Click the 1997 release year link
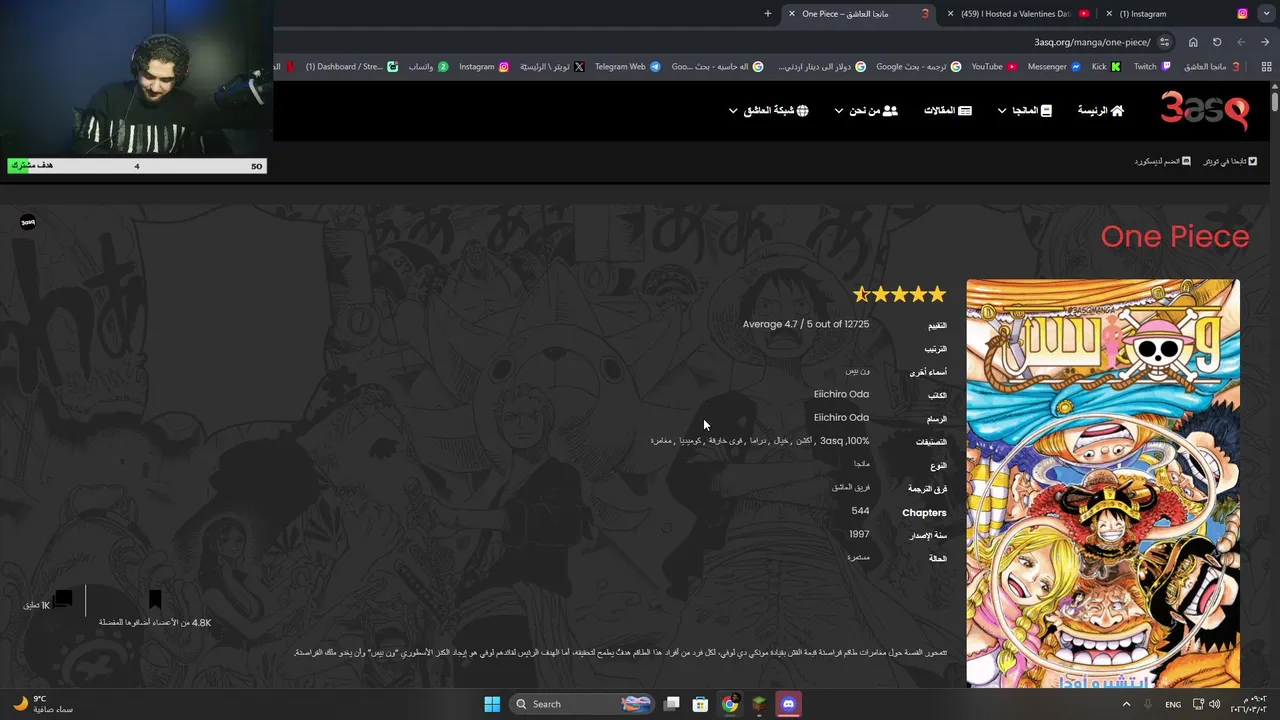This screenshot has height=720, width=1280. pos(859,534)
